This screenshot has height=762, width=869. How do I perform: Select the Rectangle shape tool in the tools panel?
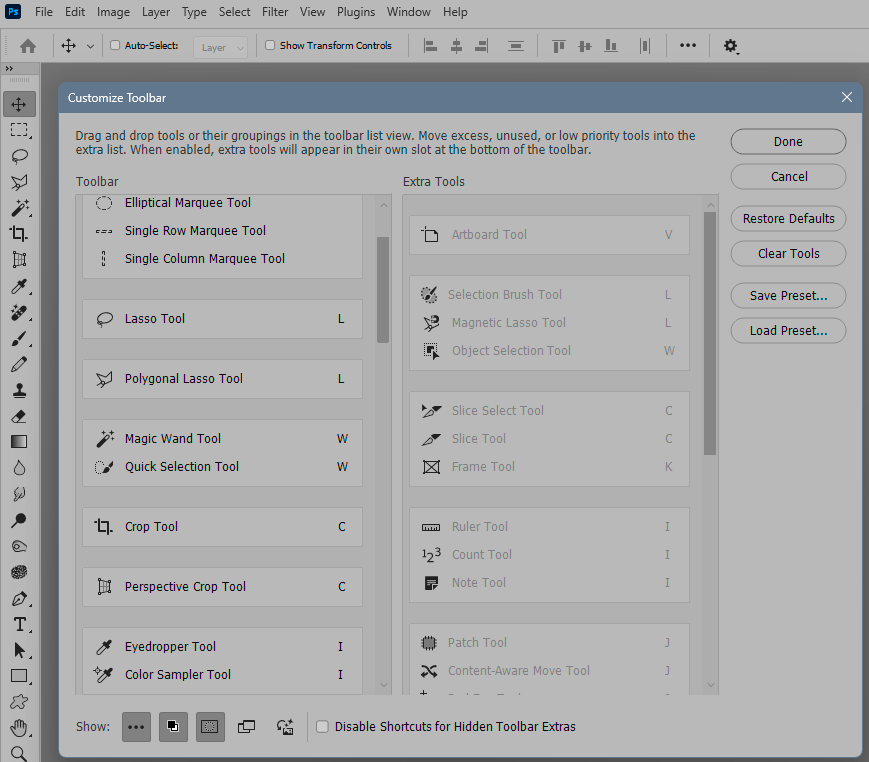(19, 676)
